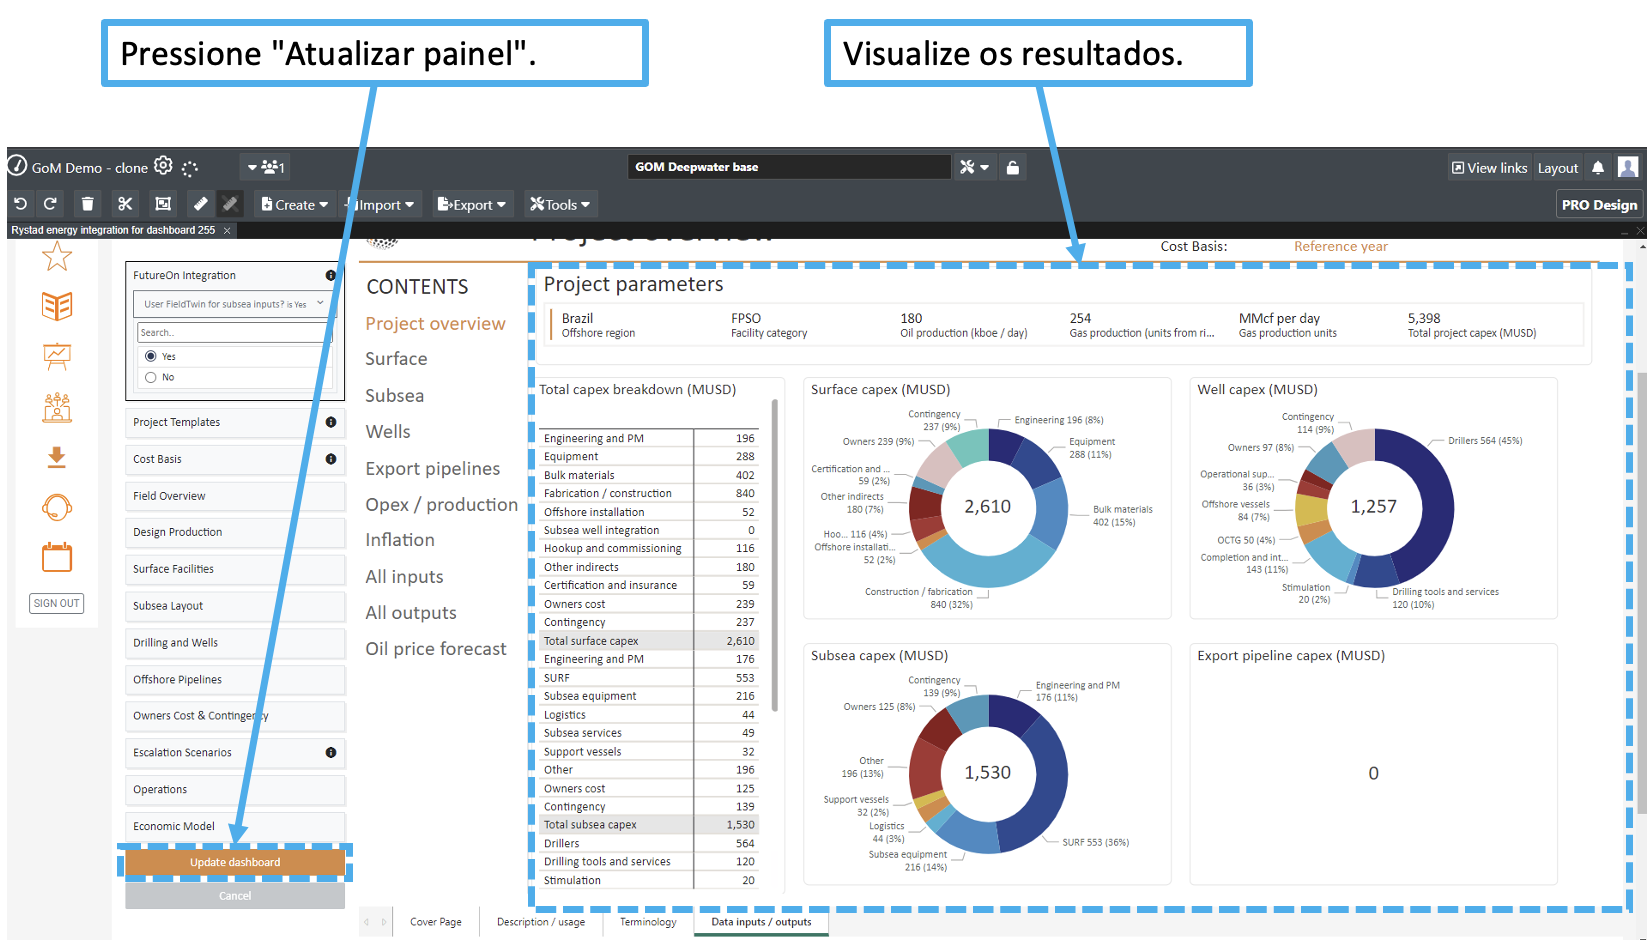Click the Update dashboard button
The width and height of the screenshot is (1652, 944).
tap(235, 862)
